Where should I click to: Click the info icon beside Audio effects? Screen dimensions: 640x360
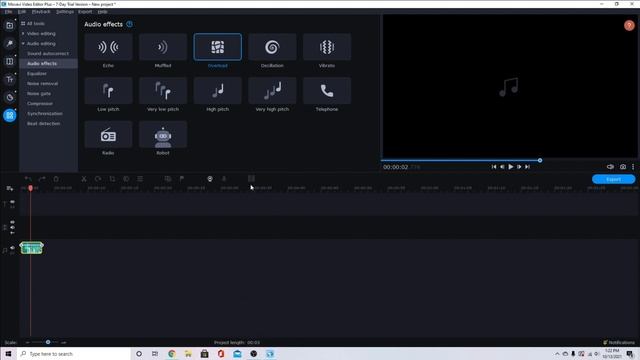pos(129,24)
